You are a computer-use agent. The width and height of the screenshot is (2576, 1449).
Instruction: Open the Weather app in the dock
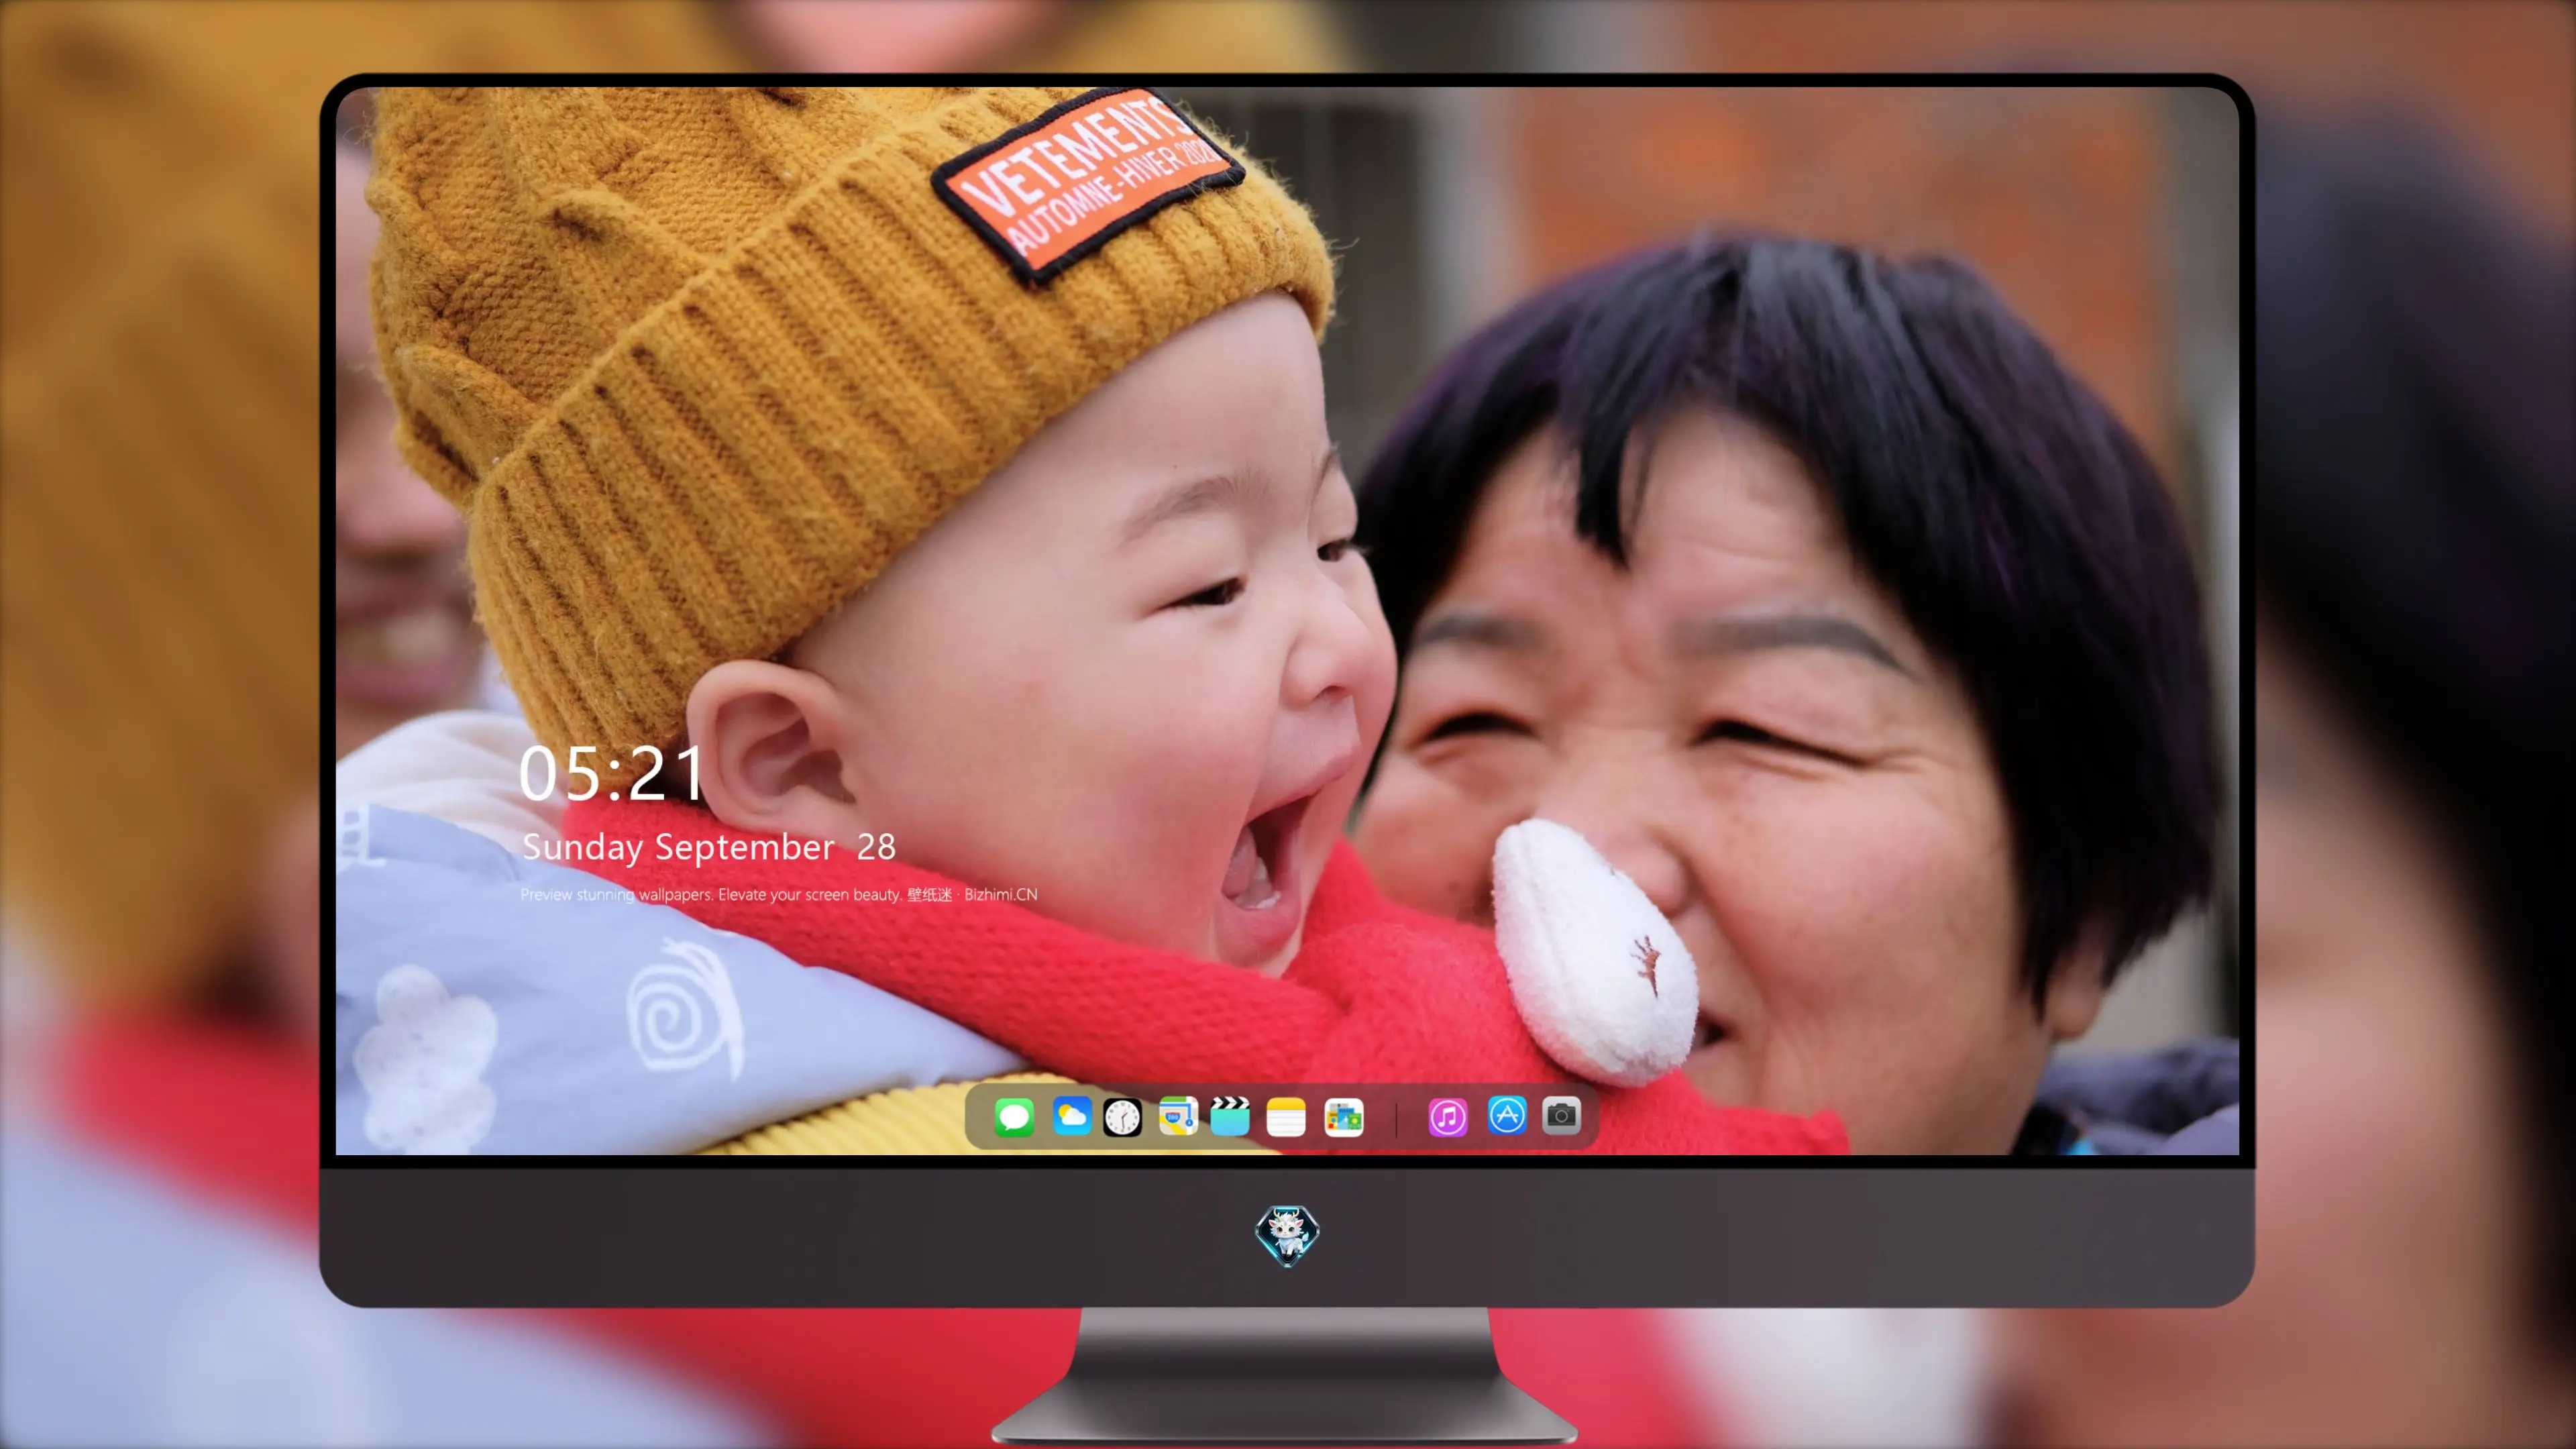(1071, 1116)
